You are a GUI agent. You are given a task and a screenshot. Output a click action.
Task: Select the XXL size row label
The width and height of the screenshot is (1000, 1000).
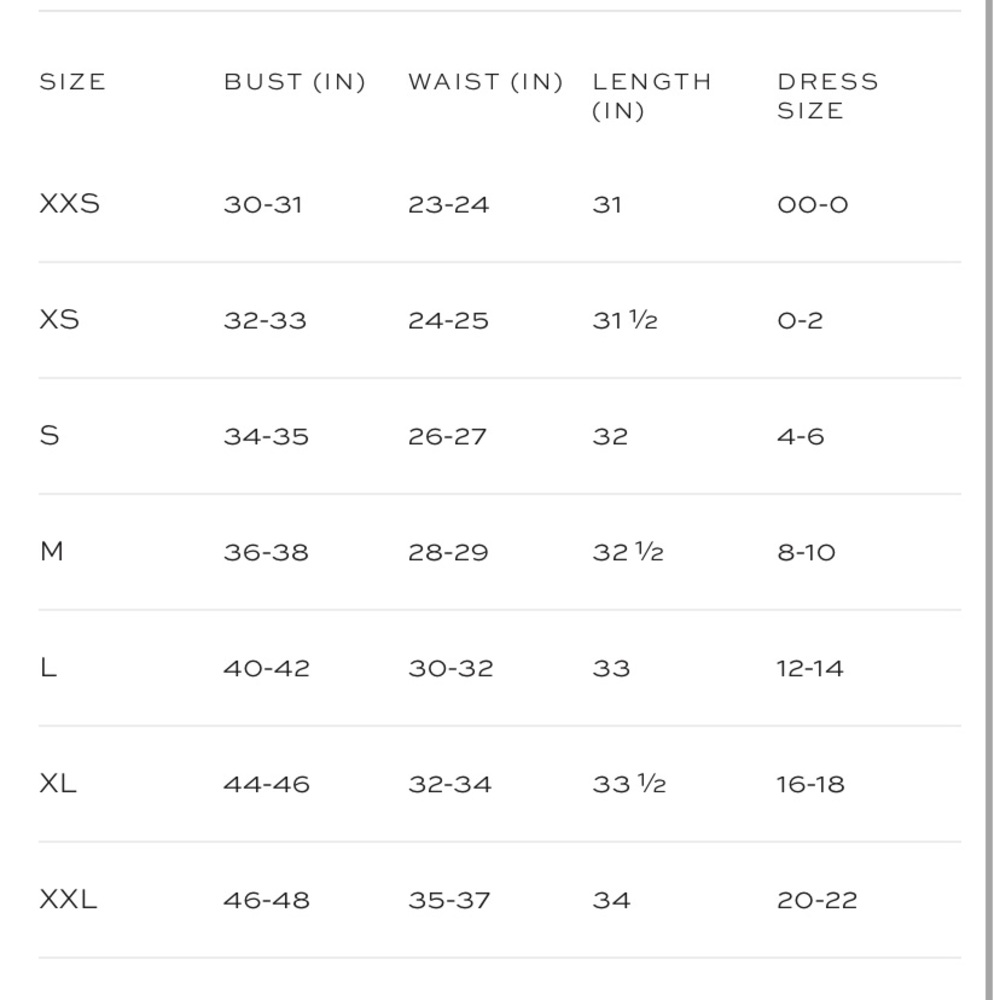click(x=68, y=899)
